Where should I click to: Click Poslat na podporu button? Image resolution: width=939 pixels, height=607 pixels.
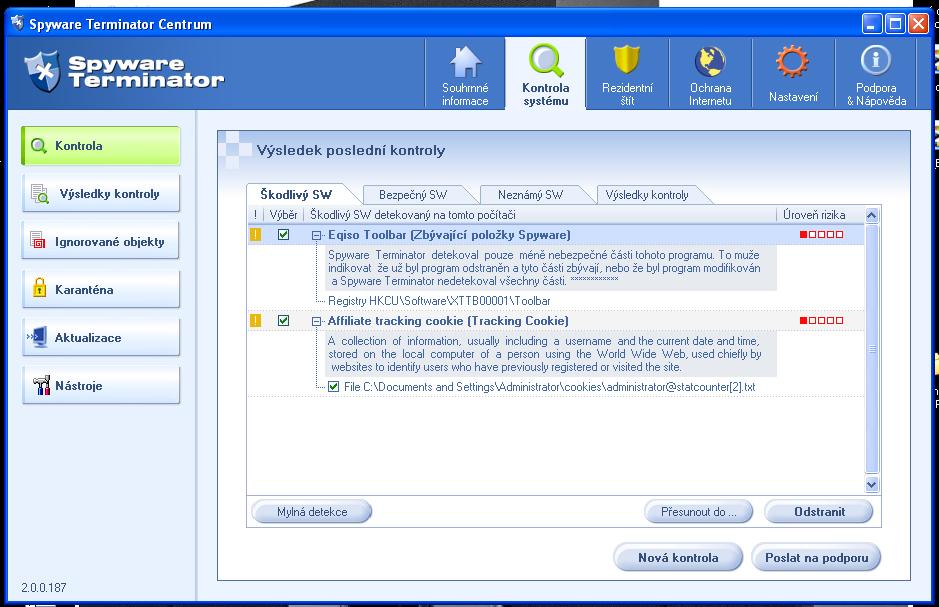click(x=816, y=557)
